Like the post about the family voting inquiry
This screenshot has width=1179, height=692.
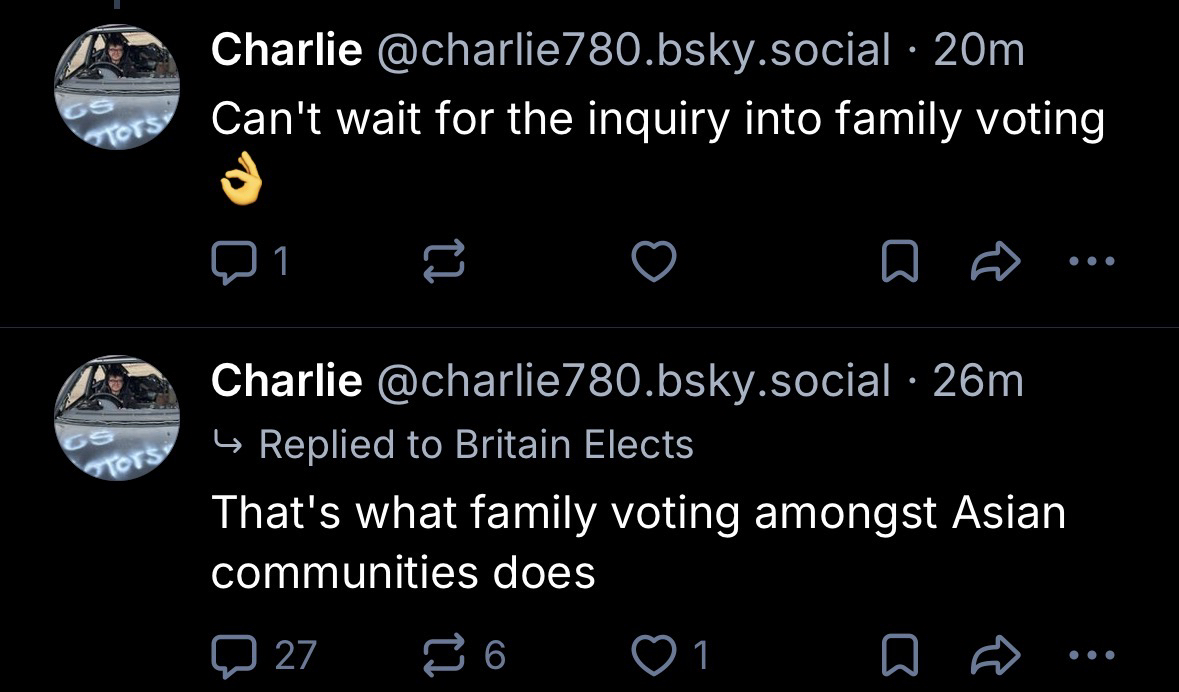[x=656, y=262]
